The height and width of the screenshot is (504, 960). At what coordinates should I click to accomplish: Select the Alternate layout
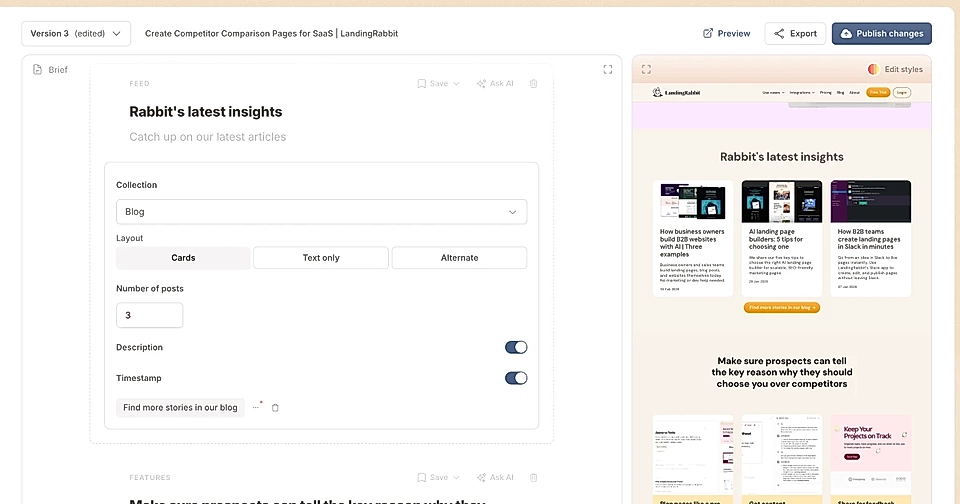point(459,258)
